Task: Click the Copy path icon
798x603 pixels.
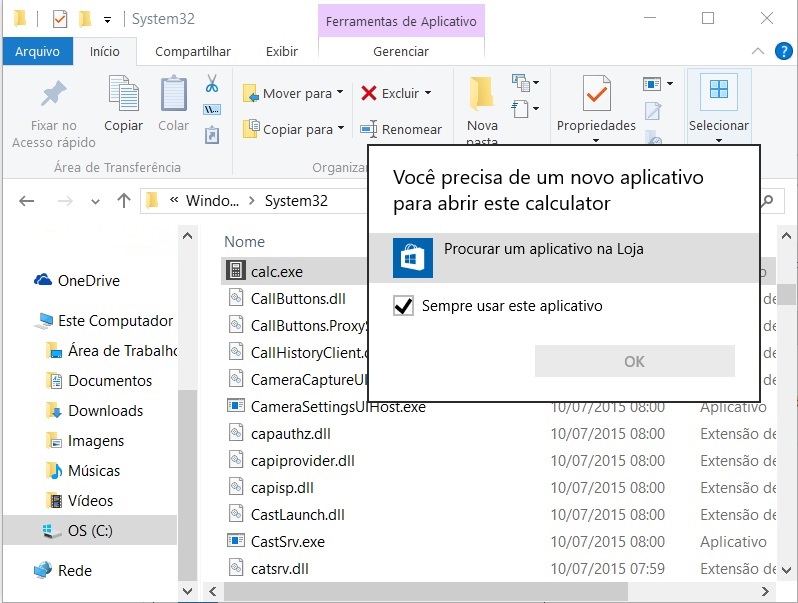Action: (x=212, y=109)
